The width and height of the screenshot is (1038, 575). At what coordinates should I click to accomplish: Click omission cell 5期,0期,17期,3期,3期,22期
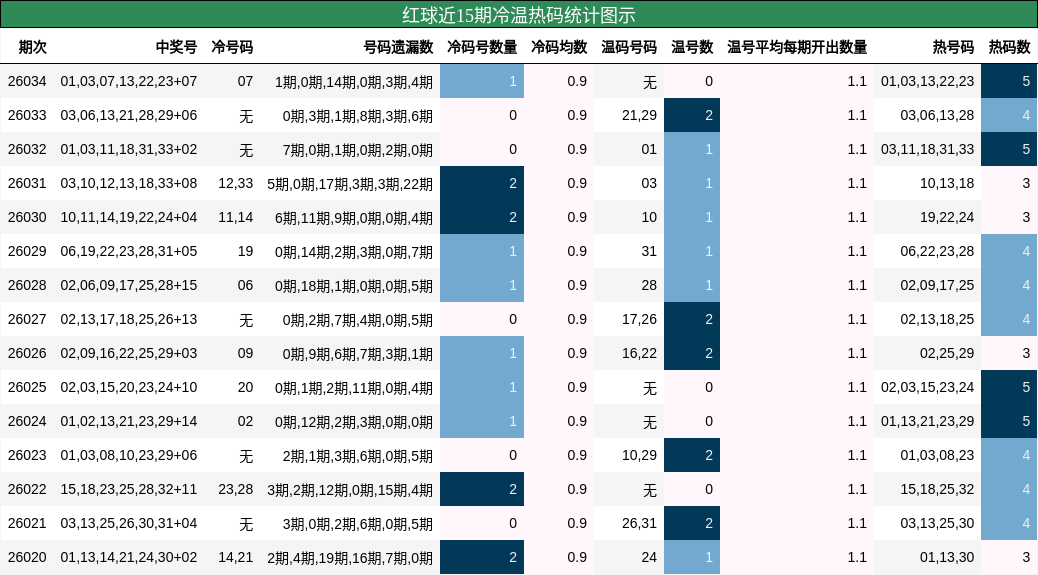(x=350, y=184)
